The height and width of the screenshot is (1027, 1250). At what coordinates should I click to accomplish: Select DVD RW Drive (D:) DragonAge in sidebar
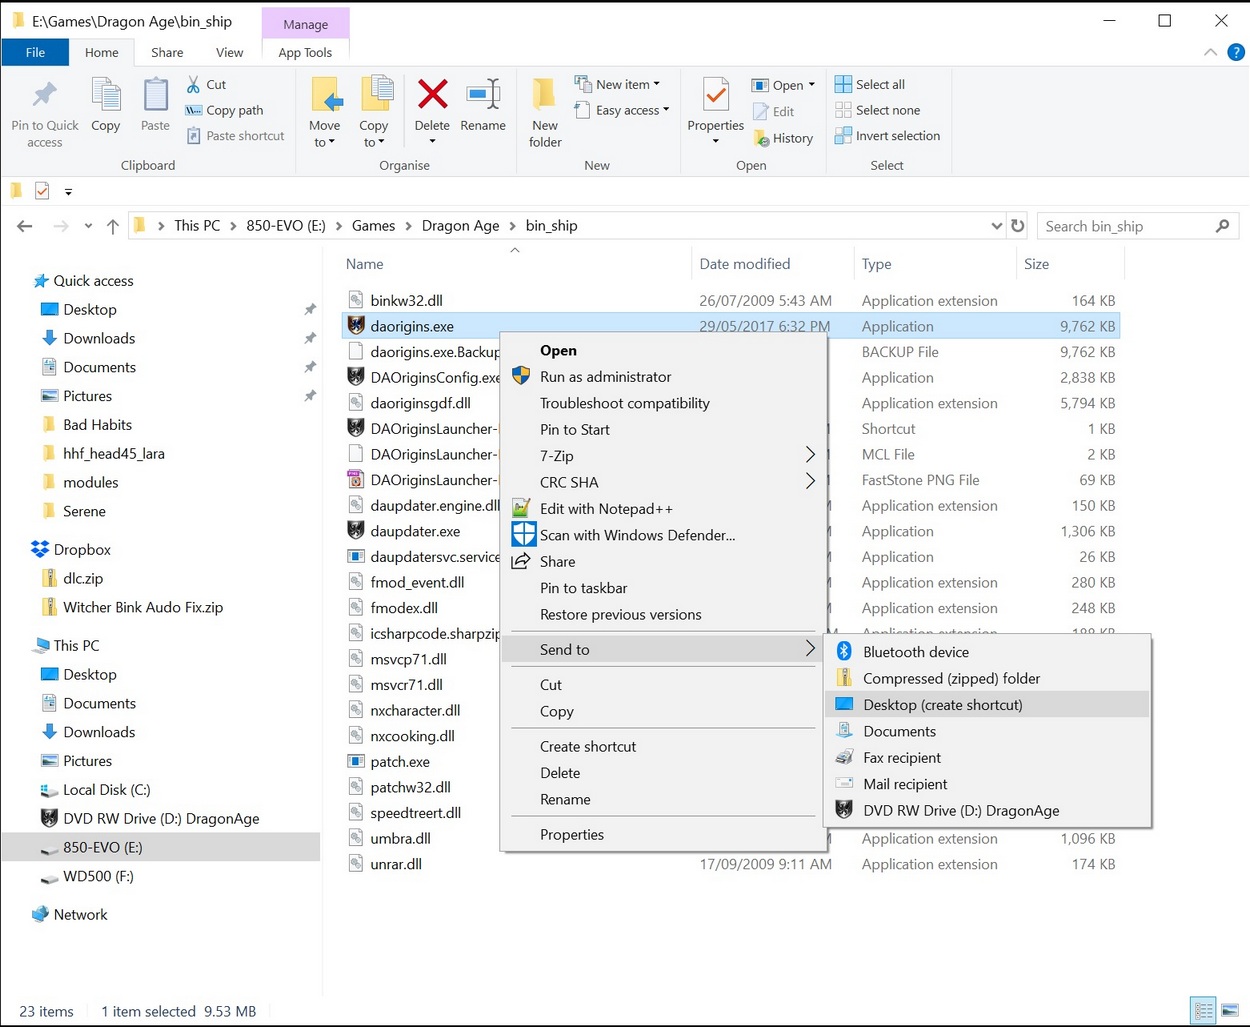pyautogui.click(x=161, y=818)
